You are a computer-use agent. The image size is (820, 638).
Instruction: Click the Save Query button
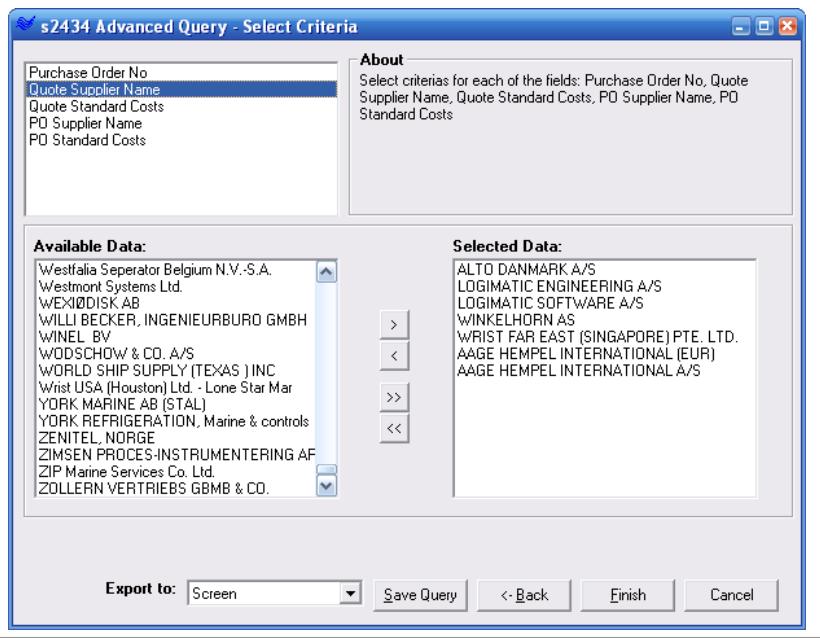click(x=420, y=595)
